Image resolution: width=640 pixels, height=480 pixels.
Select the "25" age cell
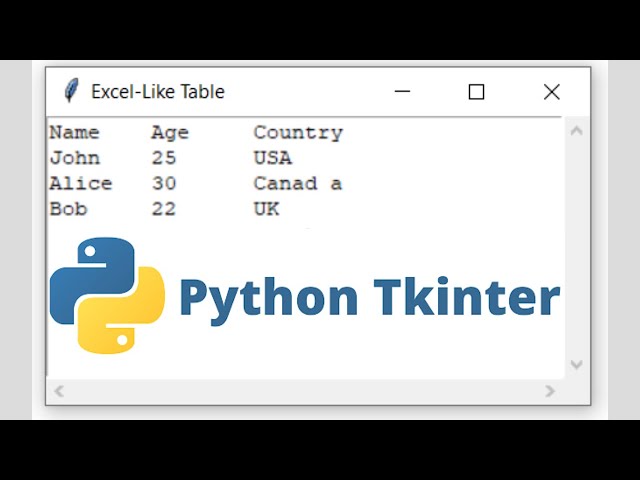(164, 158)
